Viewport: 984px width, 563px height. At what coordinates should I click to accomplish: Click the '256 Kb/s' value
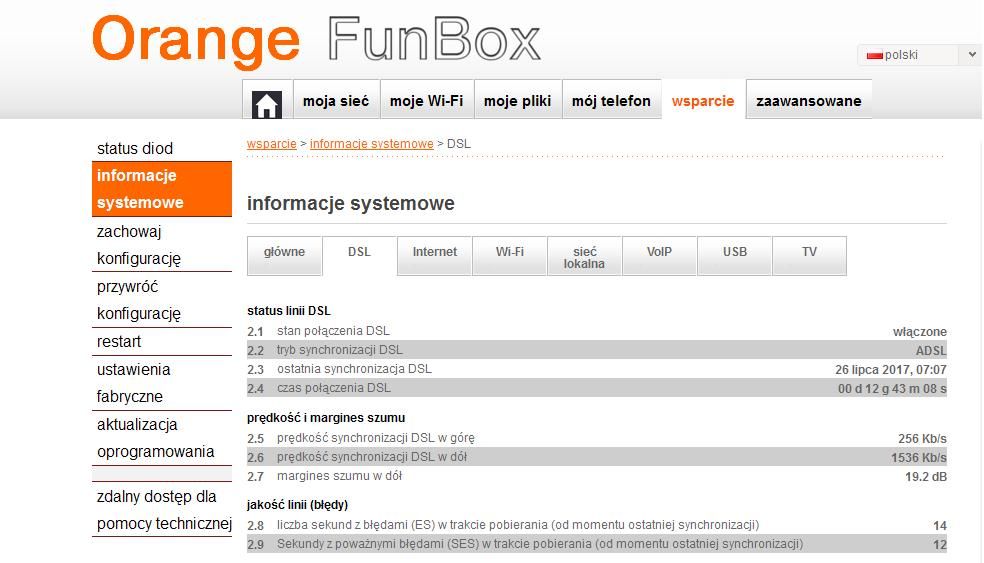click(922, 439)
